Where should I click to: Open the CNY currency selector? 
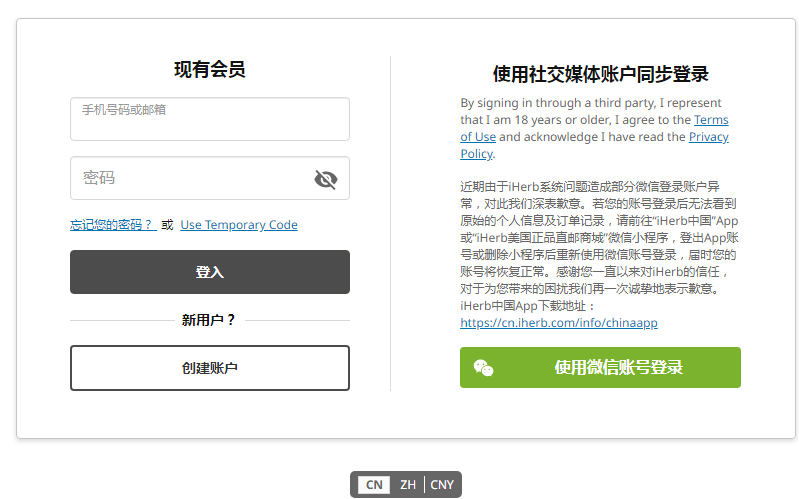pos(442,485)
